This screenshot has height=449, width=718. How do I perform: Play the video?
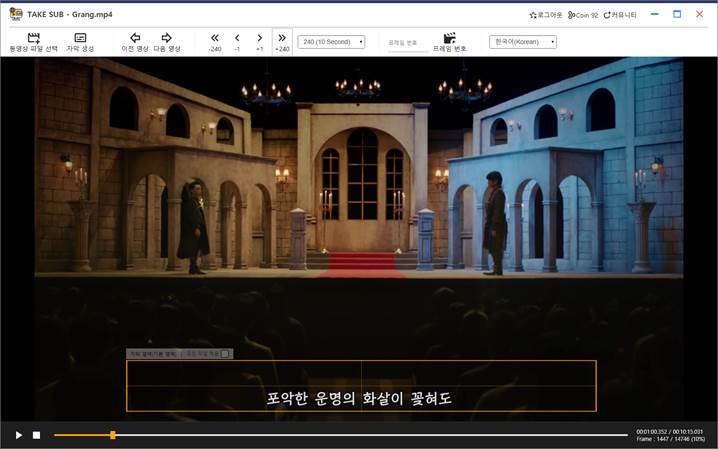[18, 435]
